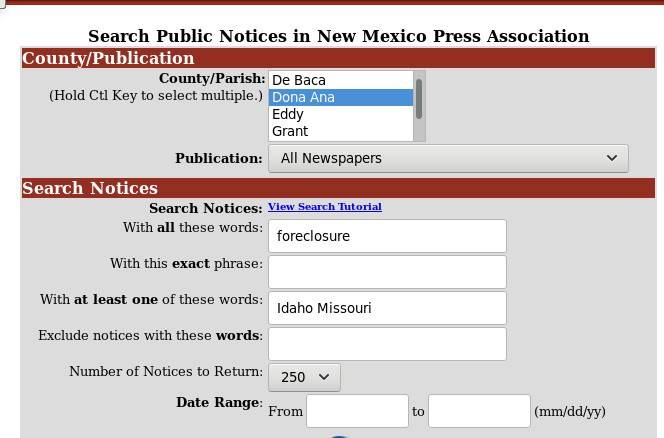Click the Search Public Notices page title
Screen dimensions: 664x438
point(338,36)
